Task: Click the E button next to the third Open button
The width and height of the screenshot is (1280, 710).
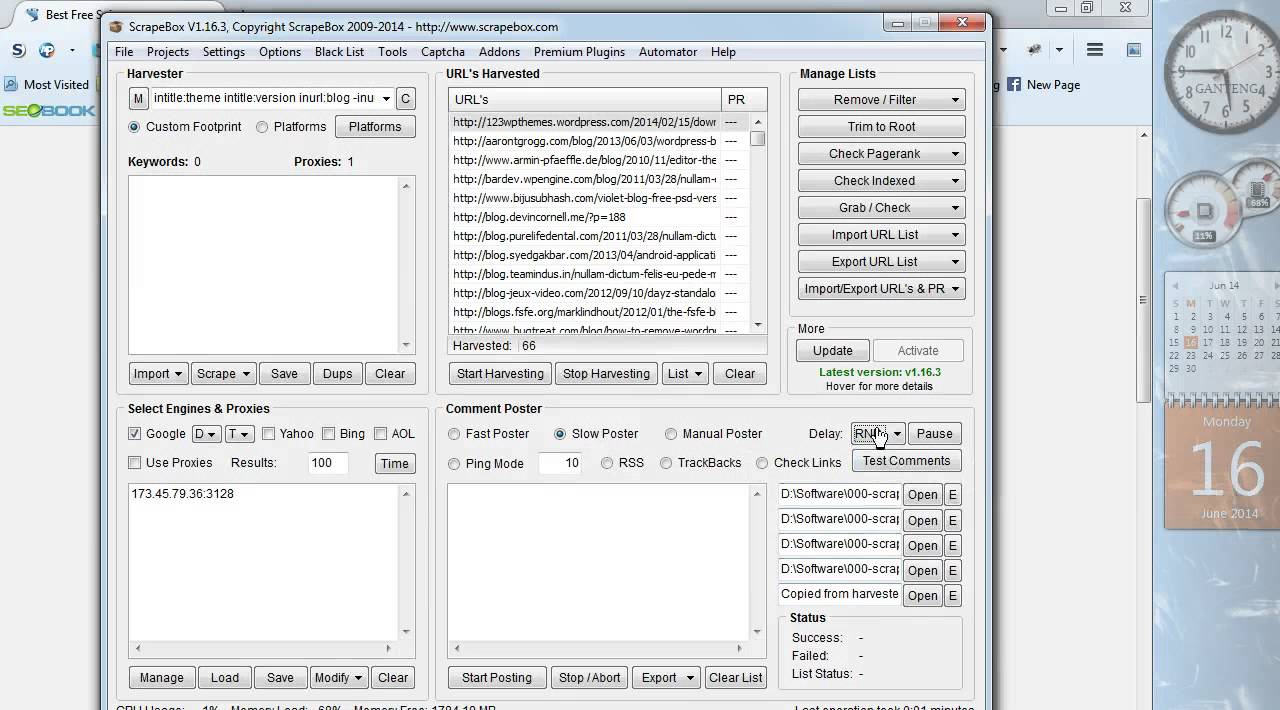Action: pos(952,545)
